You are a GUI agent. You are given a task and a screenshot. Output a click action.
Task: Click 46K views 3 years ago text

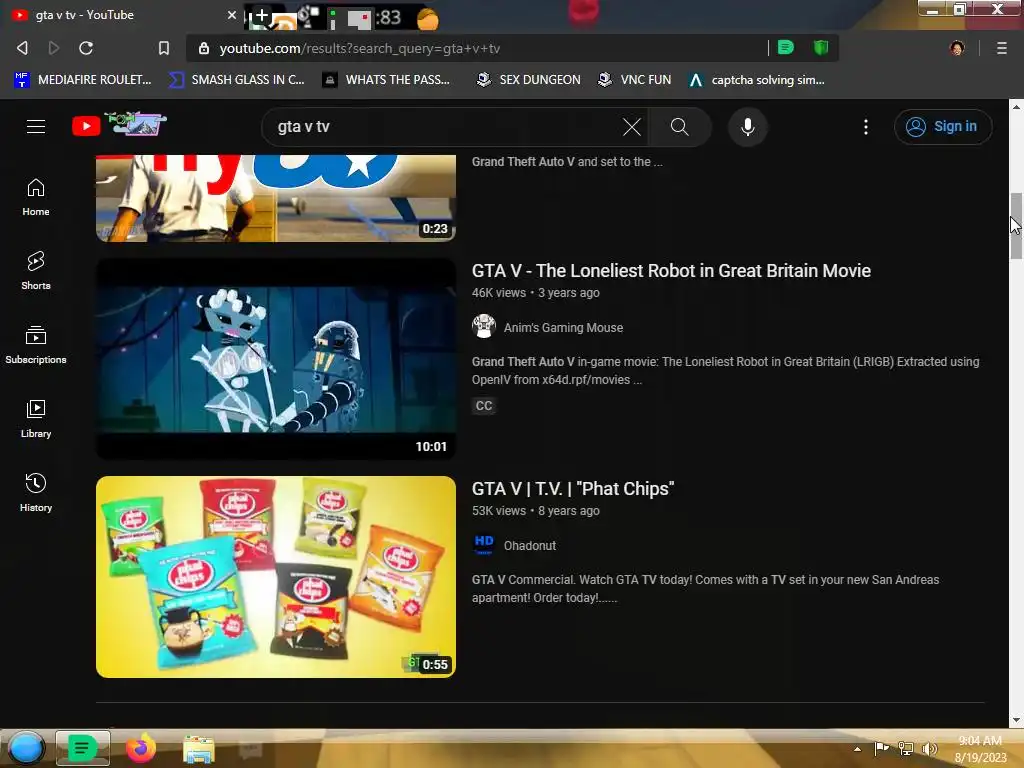(536, 293)
